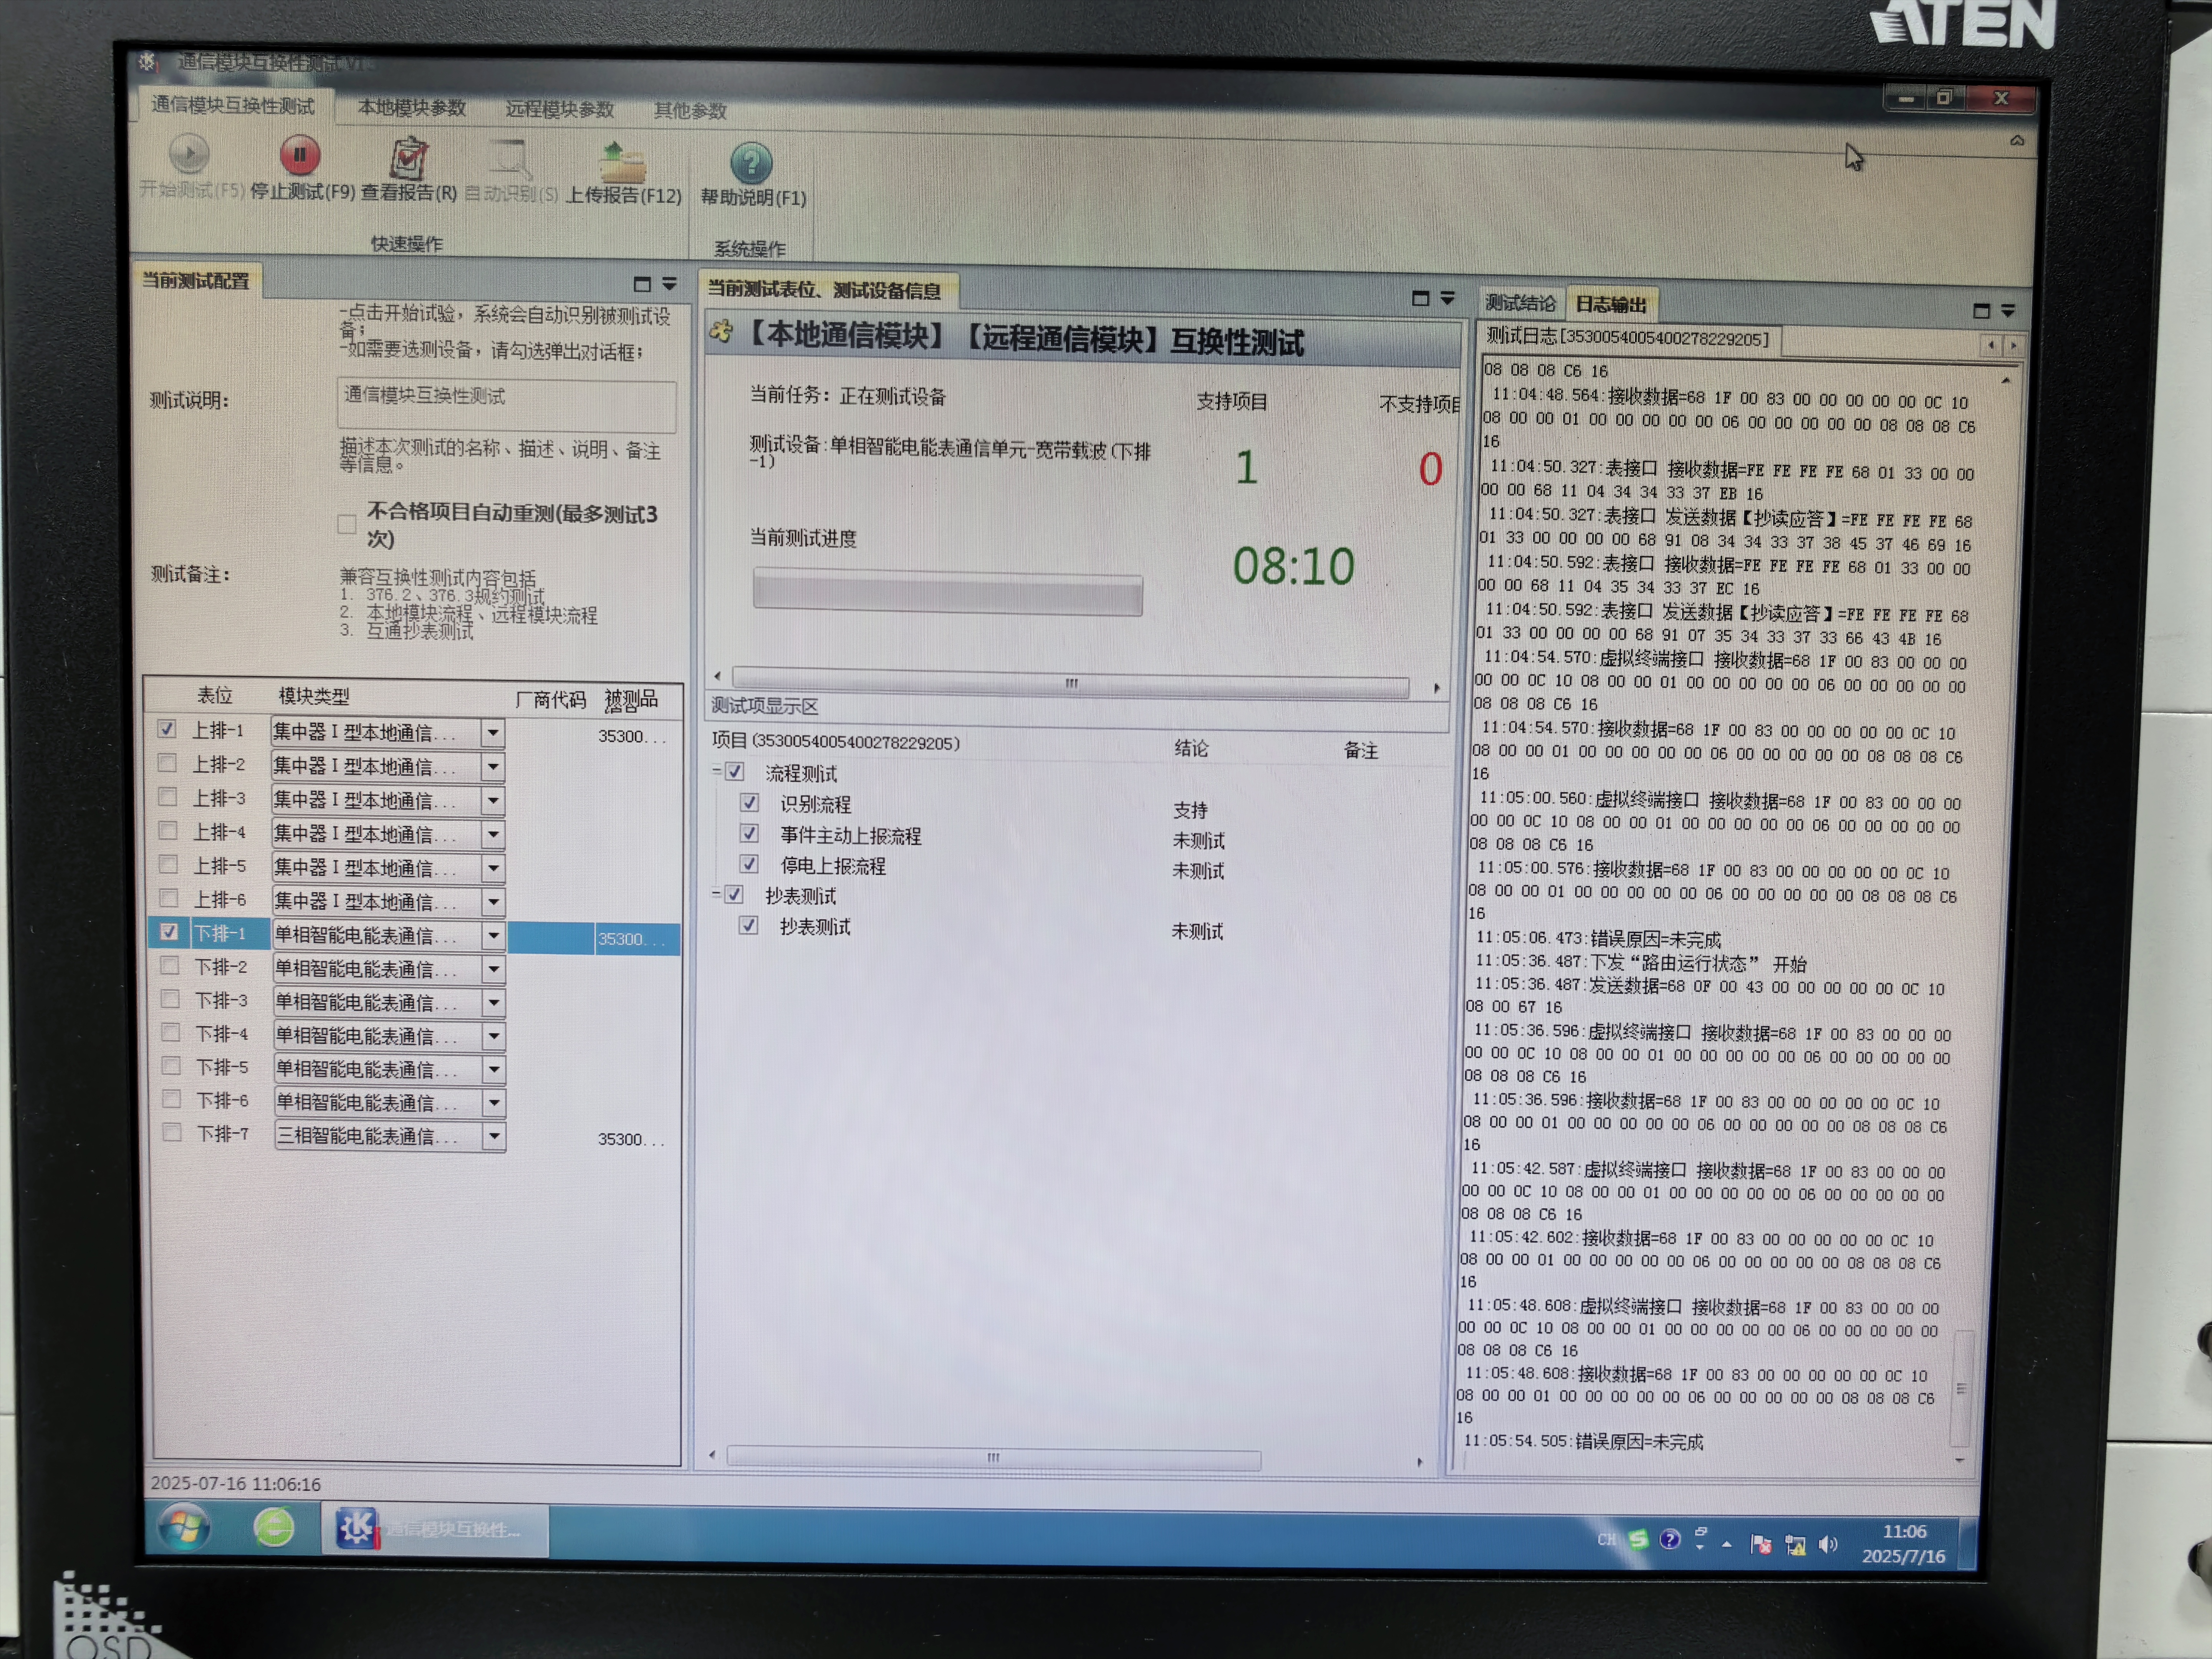Maximize the 当前测试配置 panel with its square icon
This screenshot has width=2212, height=1659.
click(642, 284)
